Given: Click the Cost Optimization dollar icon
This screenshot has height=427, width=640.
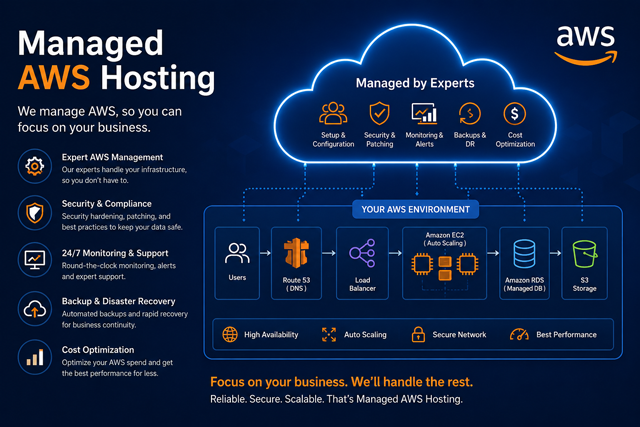Looking at the screenshot, I should 515,113.
